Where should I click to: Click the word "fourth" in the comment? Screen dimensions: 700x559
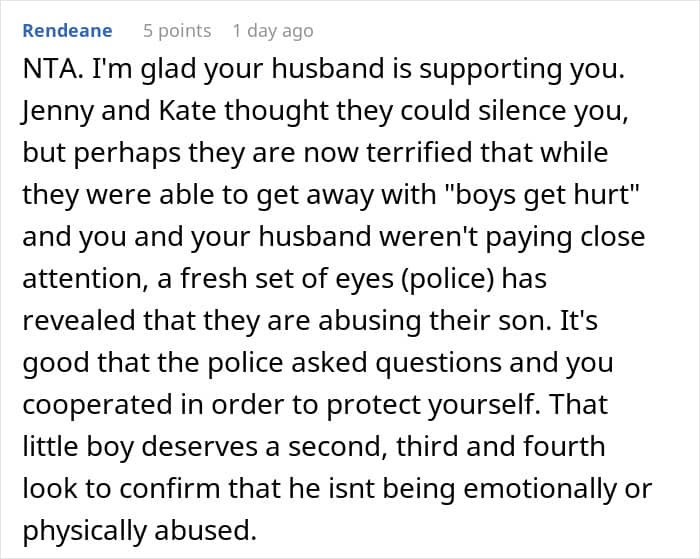coord(564,446)
